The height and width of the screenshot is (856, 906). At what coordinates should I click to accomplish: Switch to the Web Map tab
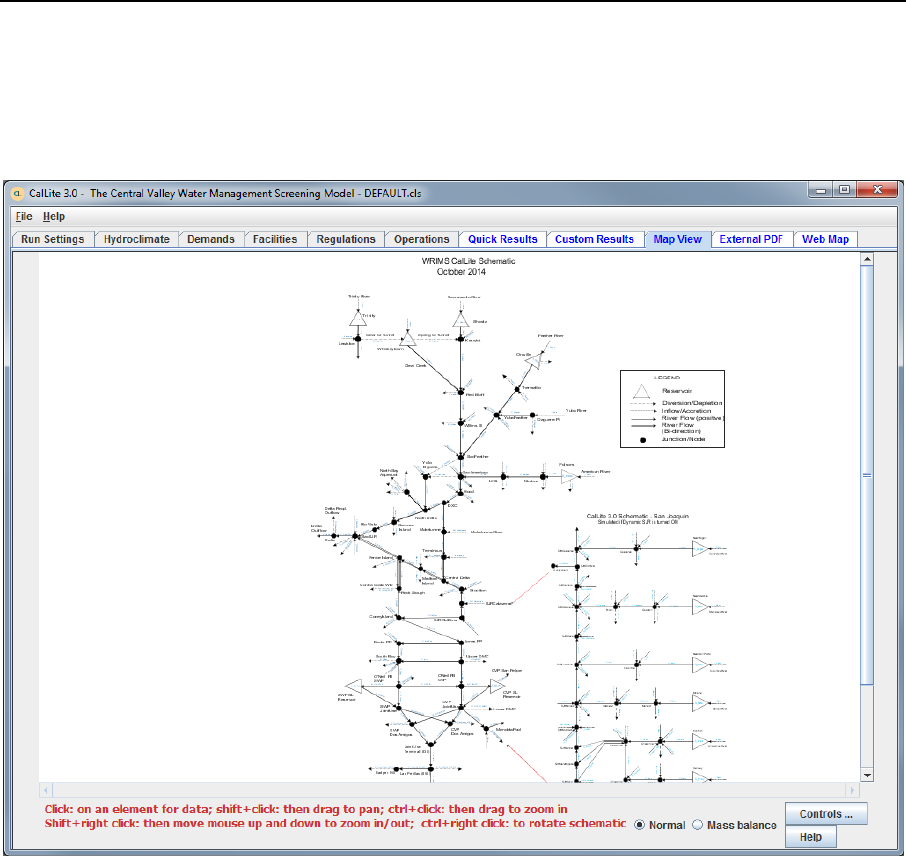826,239
